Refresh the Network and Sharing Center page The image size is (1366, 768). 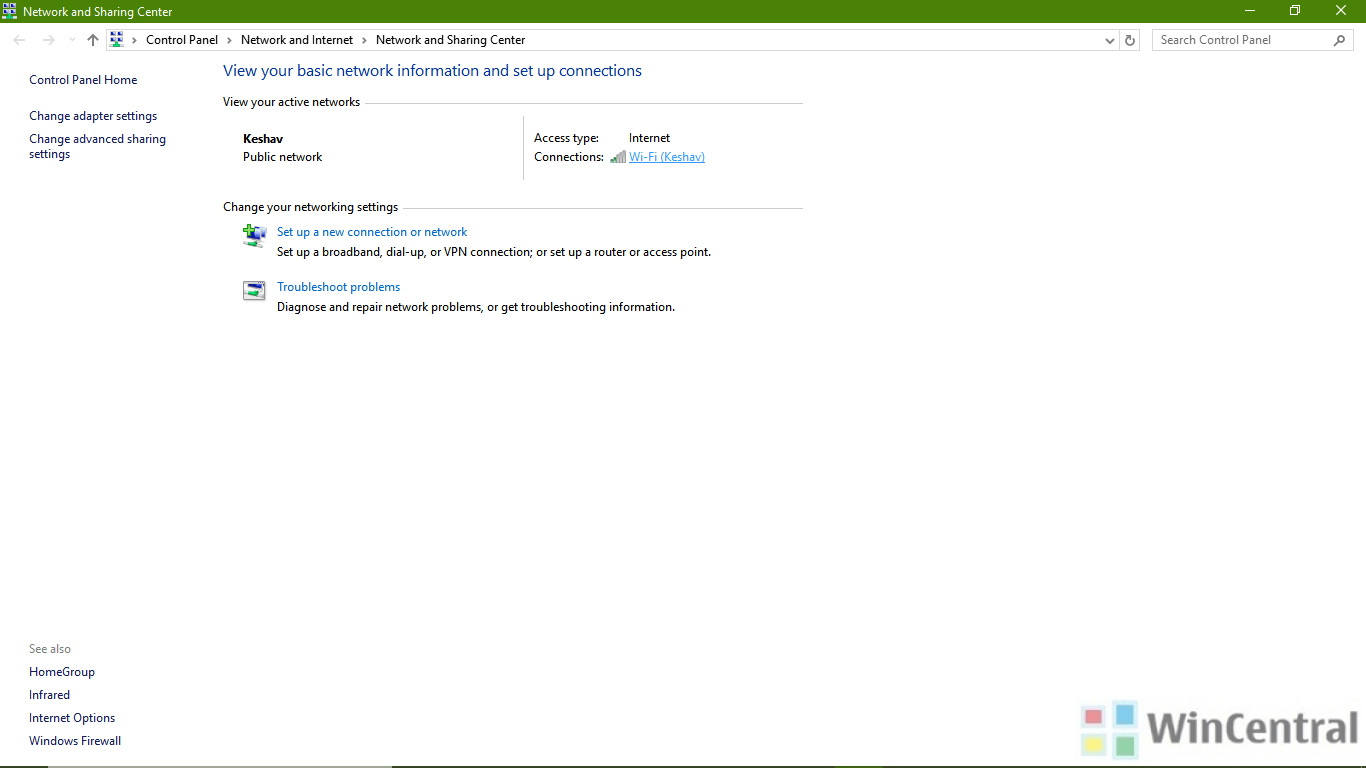coord(1130,40)
